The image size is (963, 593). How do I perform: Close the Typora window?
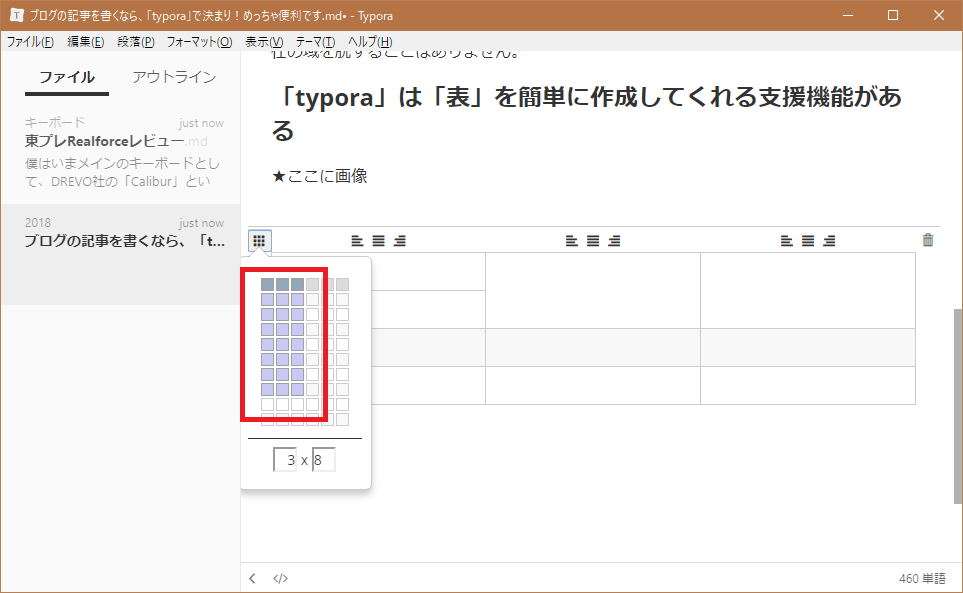point(938,15)
